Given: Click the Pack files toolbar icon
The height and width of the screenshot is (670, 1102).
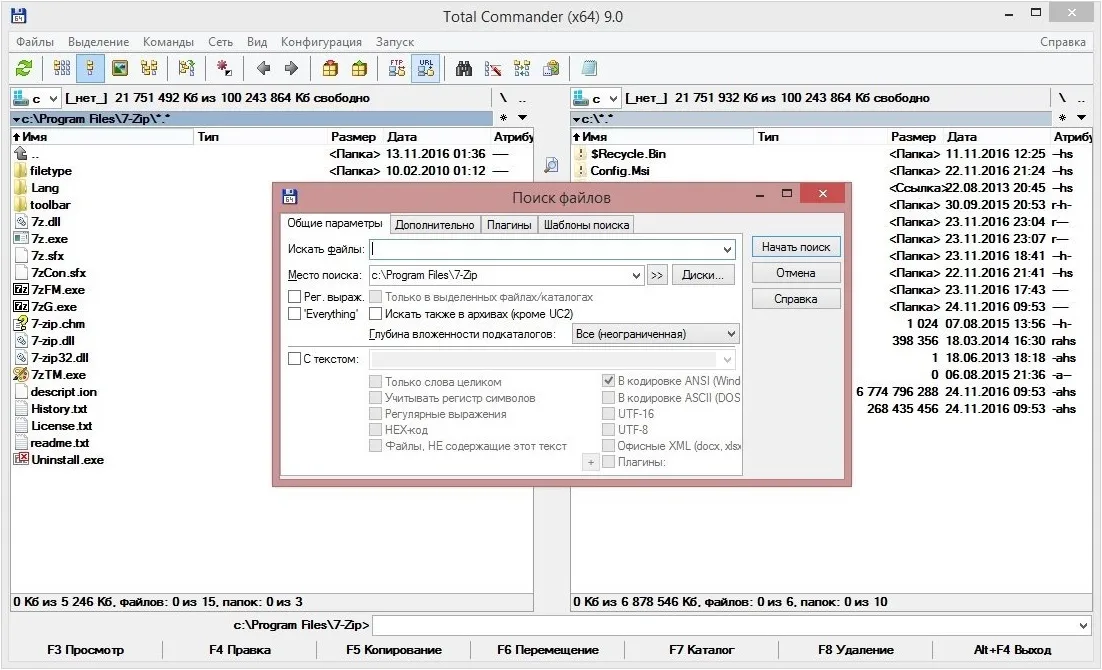Looking at the screenshot, I should (330, 68).
